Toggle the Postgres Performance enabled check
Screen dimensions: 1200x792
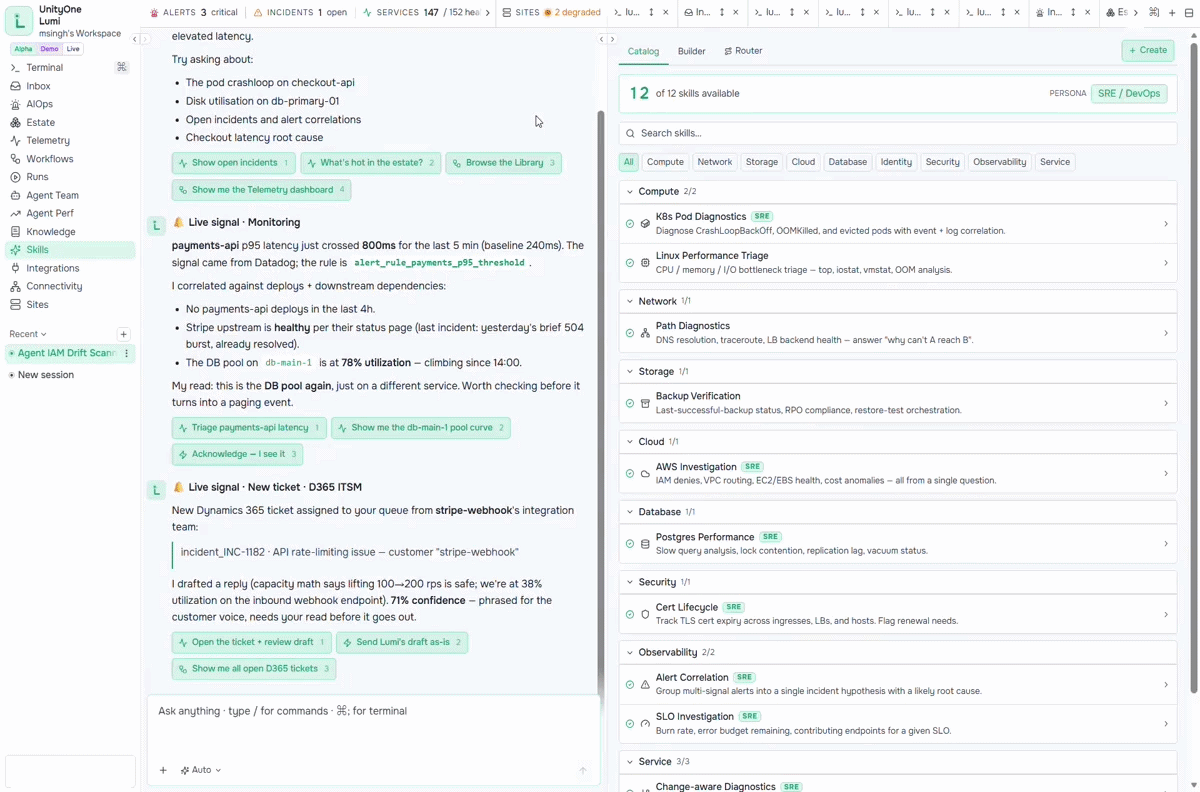tap(630, 544)
